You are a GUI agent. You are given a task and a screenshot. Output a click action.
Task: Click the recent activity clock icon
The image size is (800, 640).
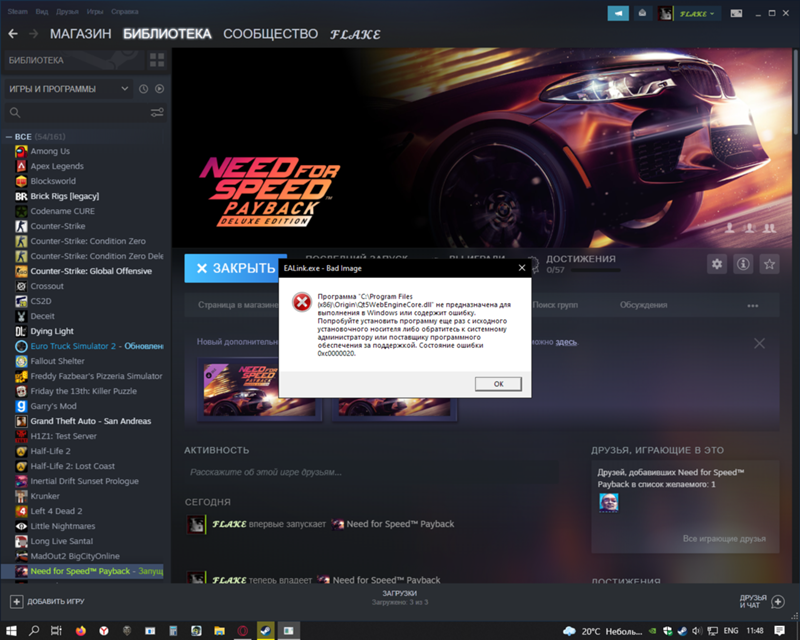143,89
